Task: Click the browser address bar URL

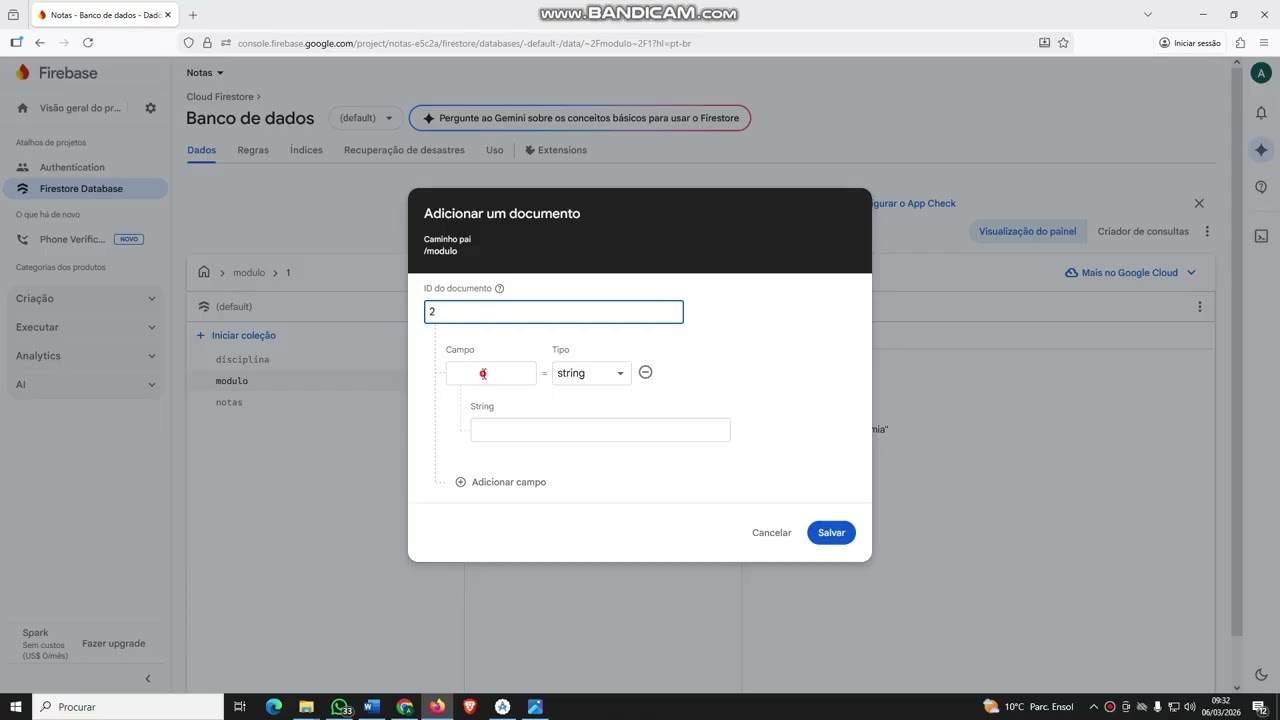Action: 464,43
